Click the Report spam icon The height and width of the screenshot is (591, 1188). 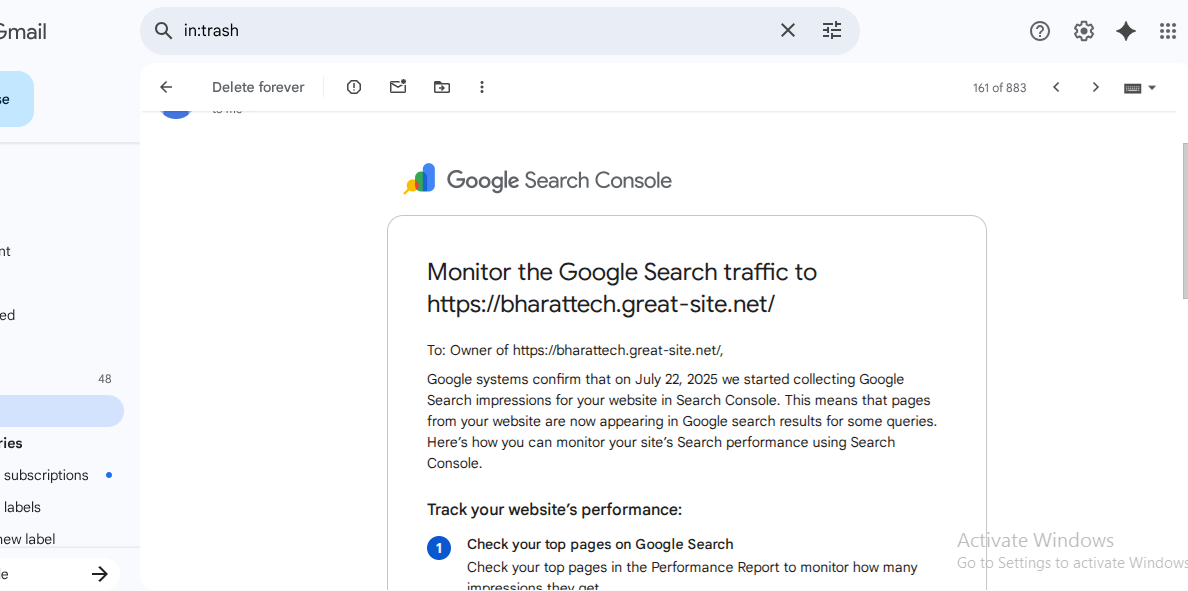coord(354,87)
